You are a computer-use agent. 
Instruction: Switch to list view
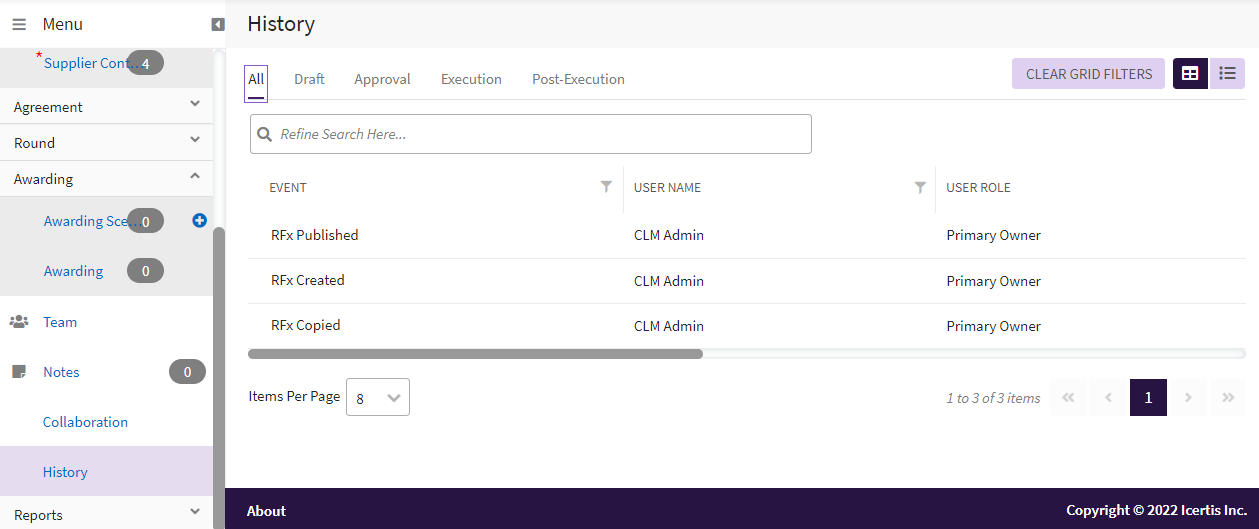(1227, 73)
